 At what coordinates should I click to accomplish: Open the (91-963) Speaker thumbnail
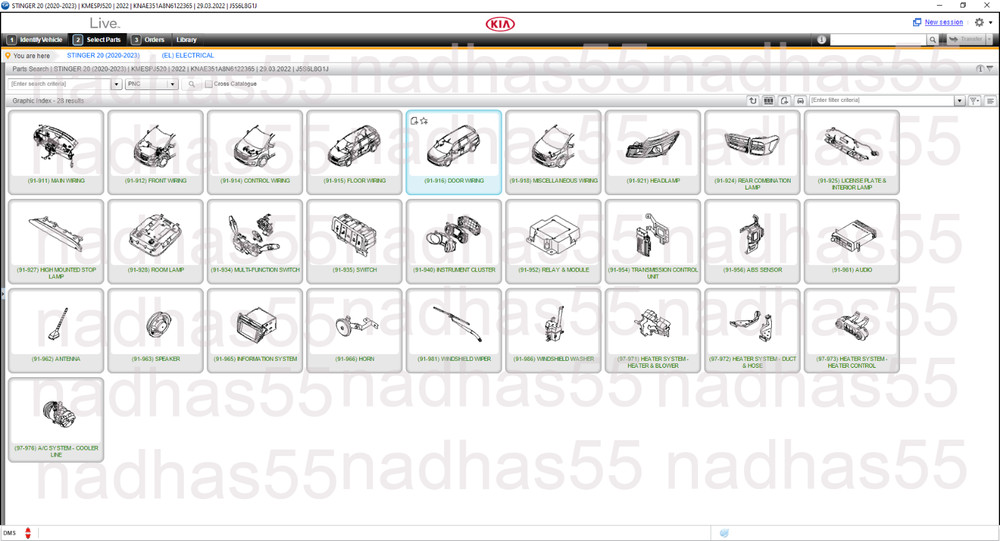(156, 330)
